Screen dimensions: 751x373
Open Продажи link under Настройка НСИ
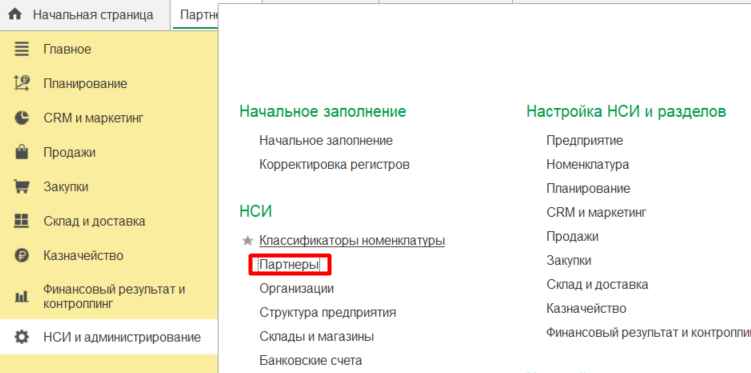pyautogui.click(x=572, y=236)
